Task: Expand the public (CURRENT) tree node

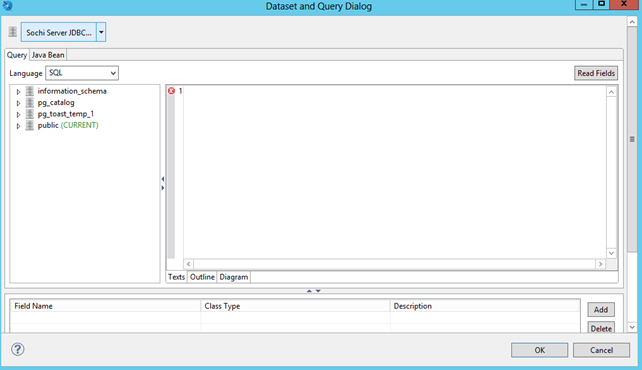Action: click(18, 126)
